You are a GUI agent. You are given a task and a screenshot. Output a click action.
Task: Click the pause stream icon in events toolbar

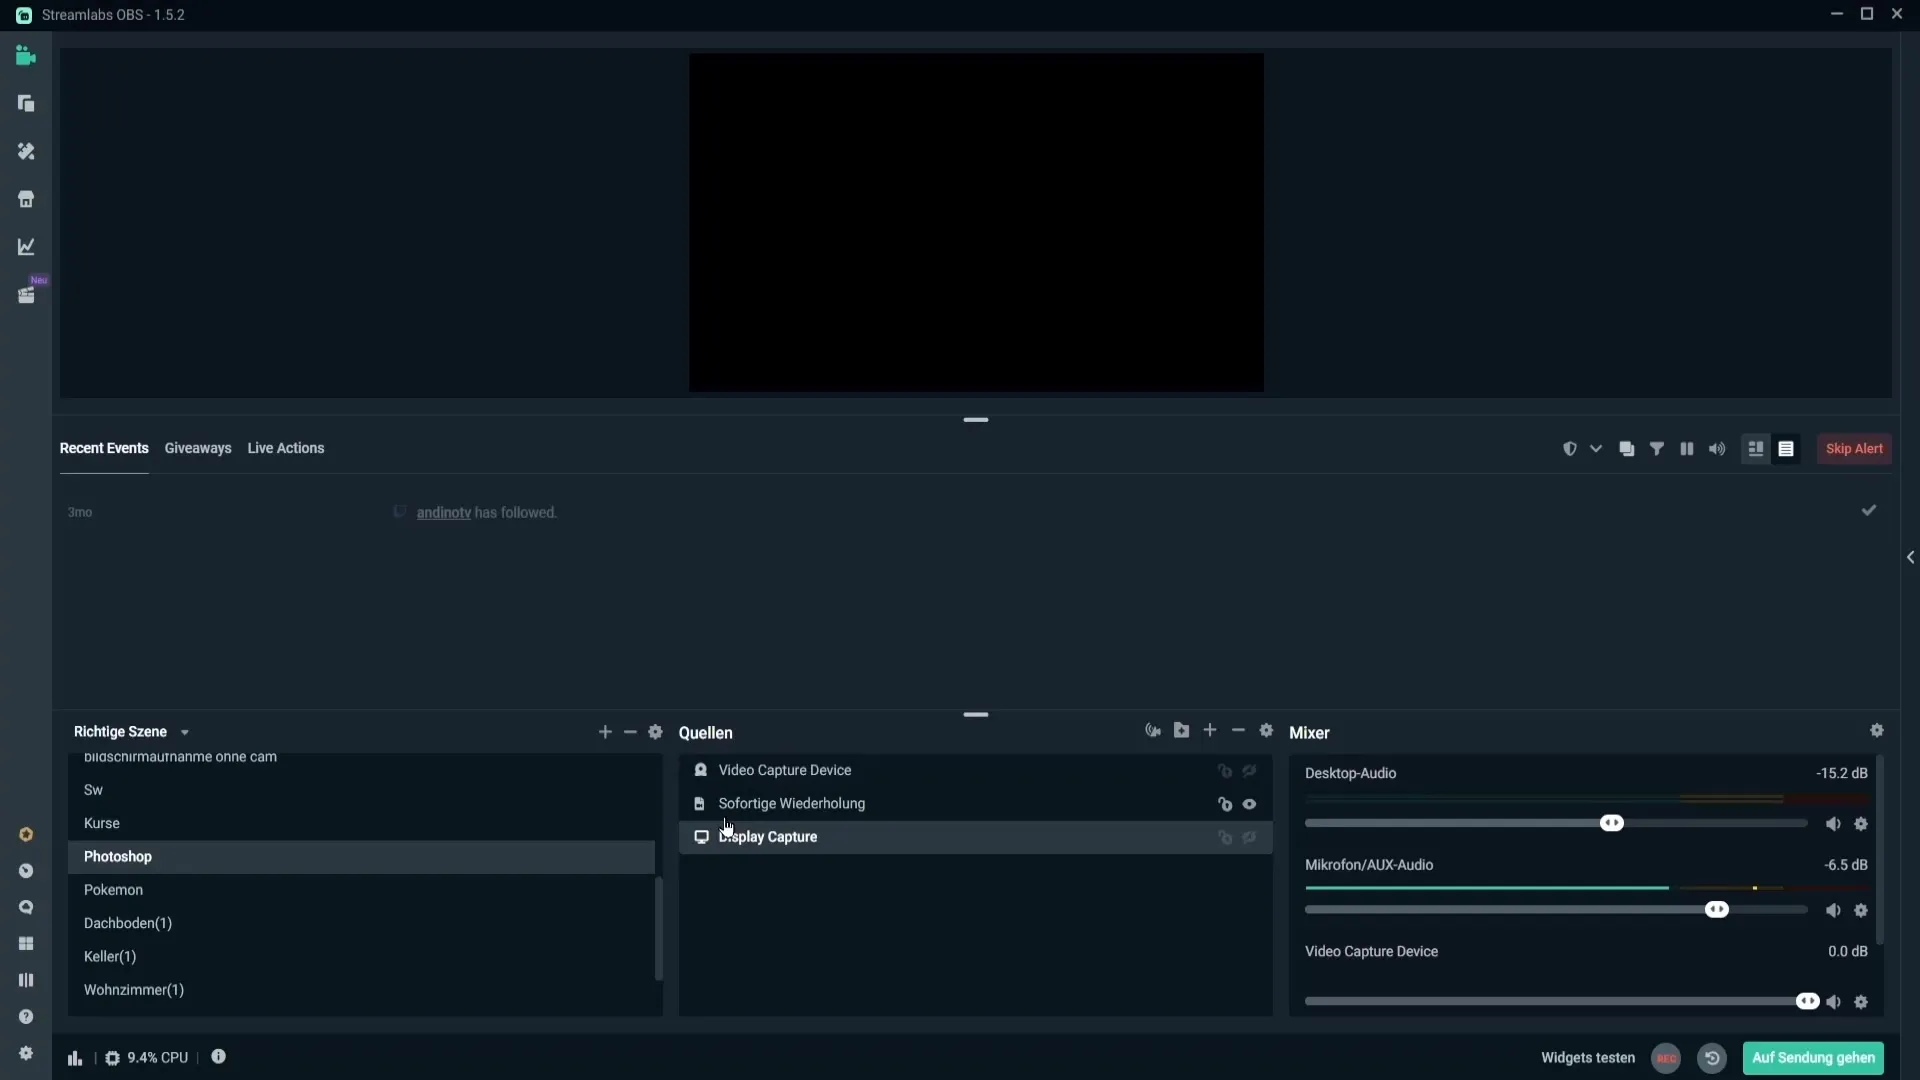[1687, 448]
